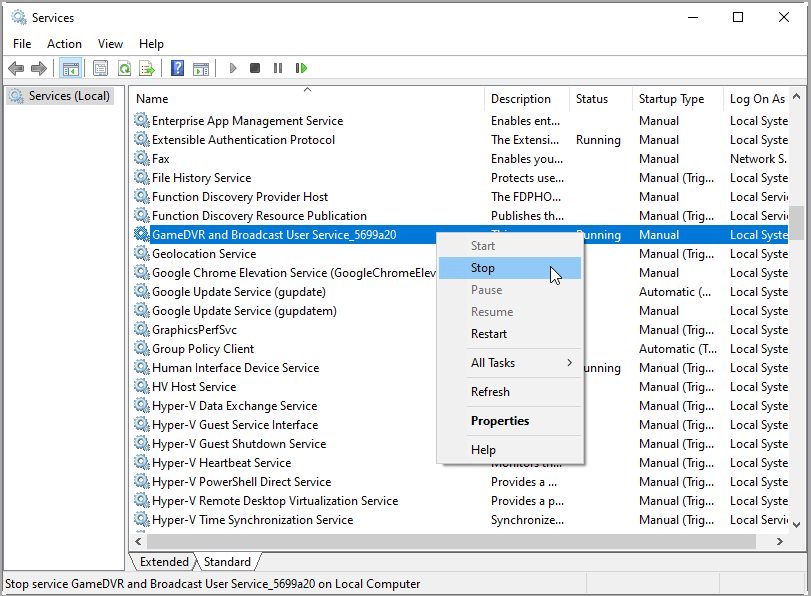Open the toolbar Properties icon

[x=100, y=68]
